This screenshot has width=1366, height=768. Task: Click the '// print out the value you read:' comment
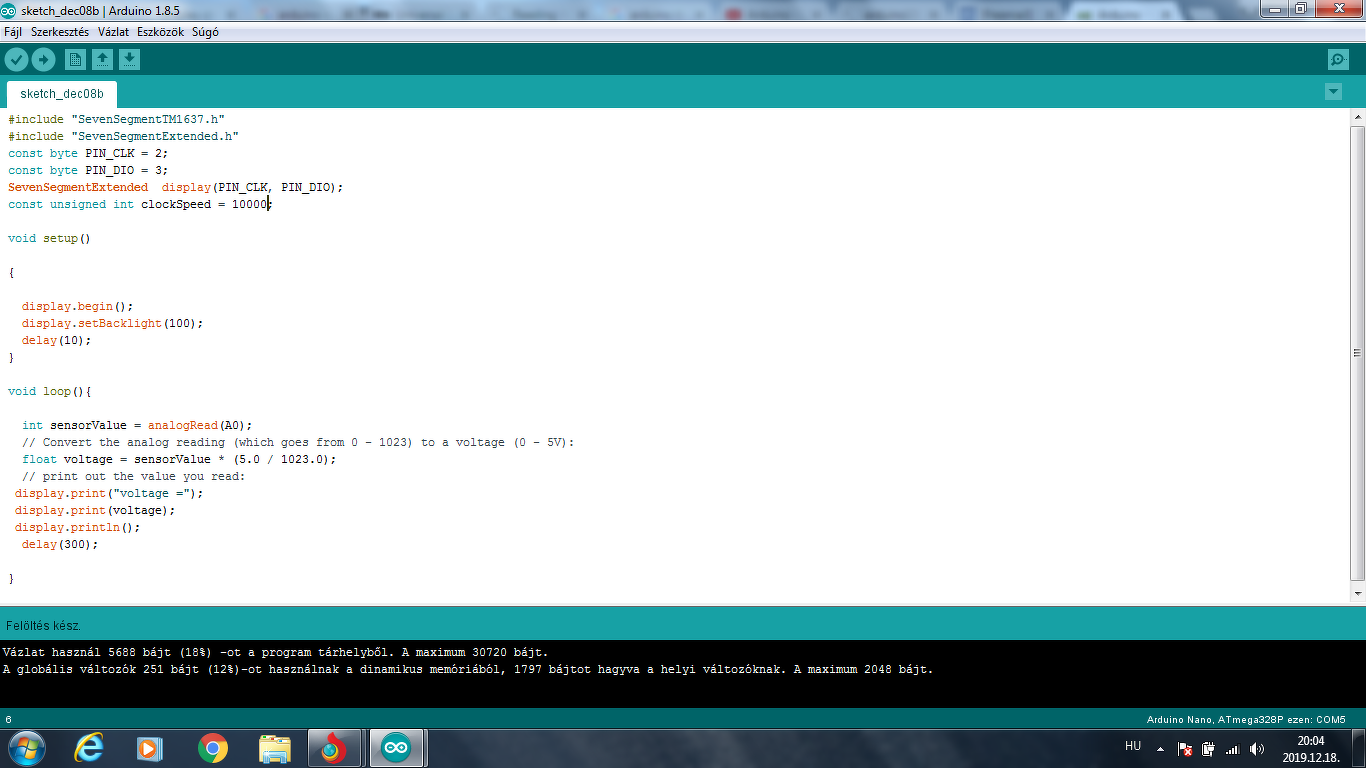point(133,476)
